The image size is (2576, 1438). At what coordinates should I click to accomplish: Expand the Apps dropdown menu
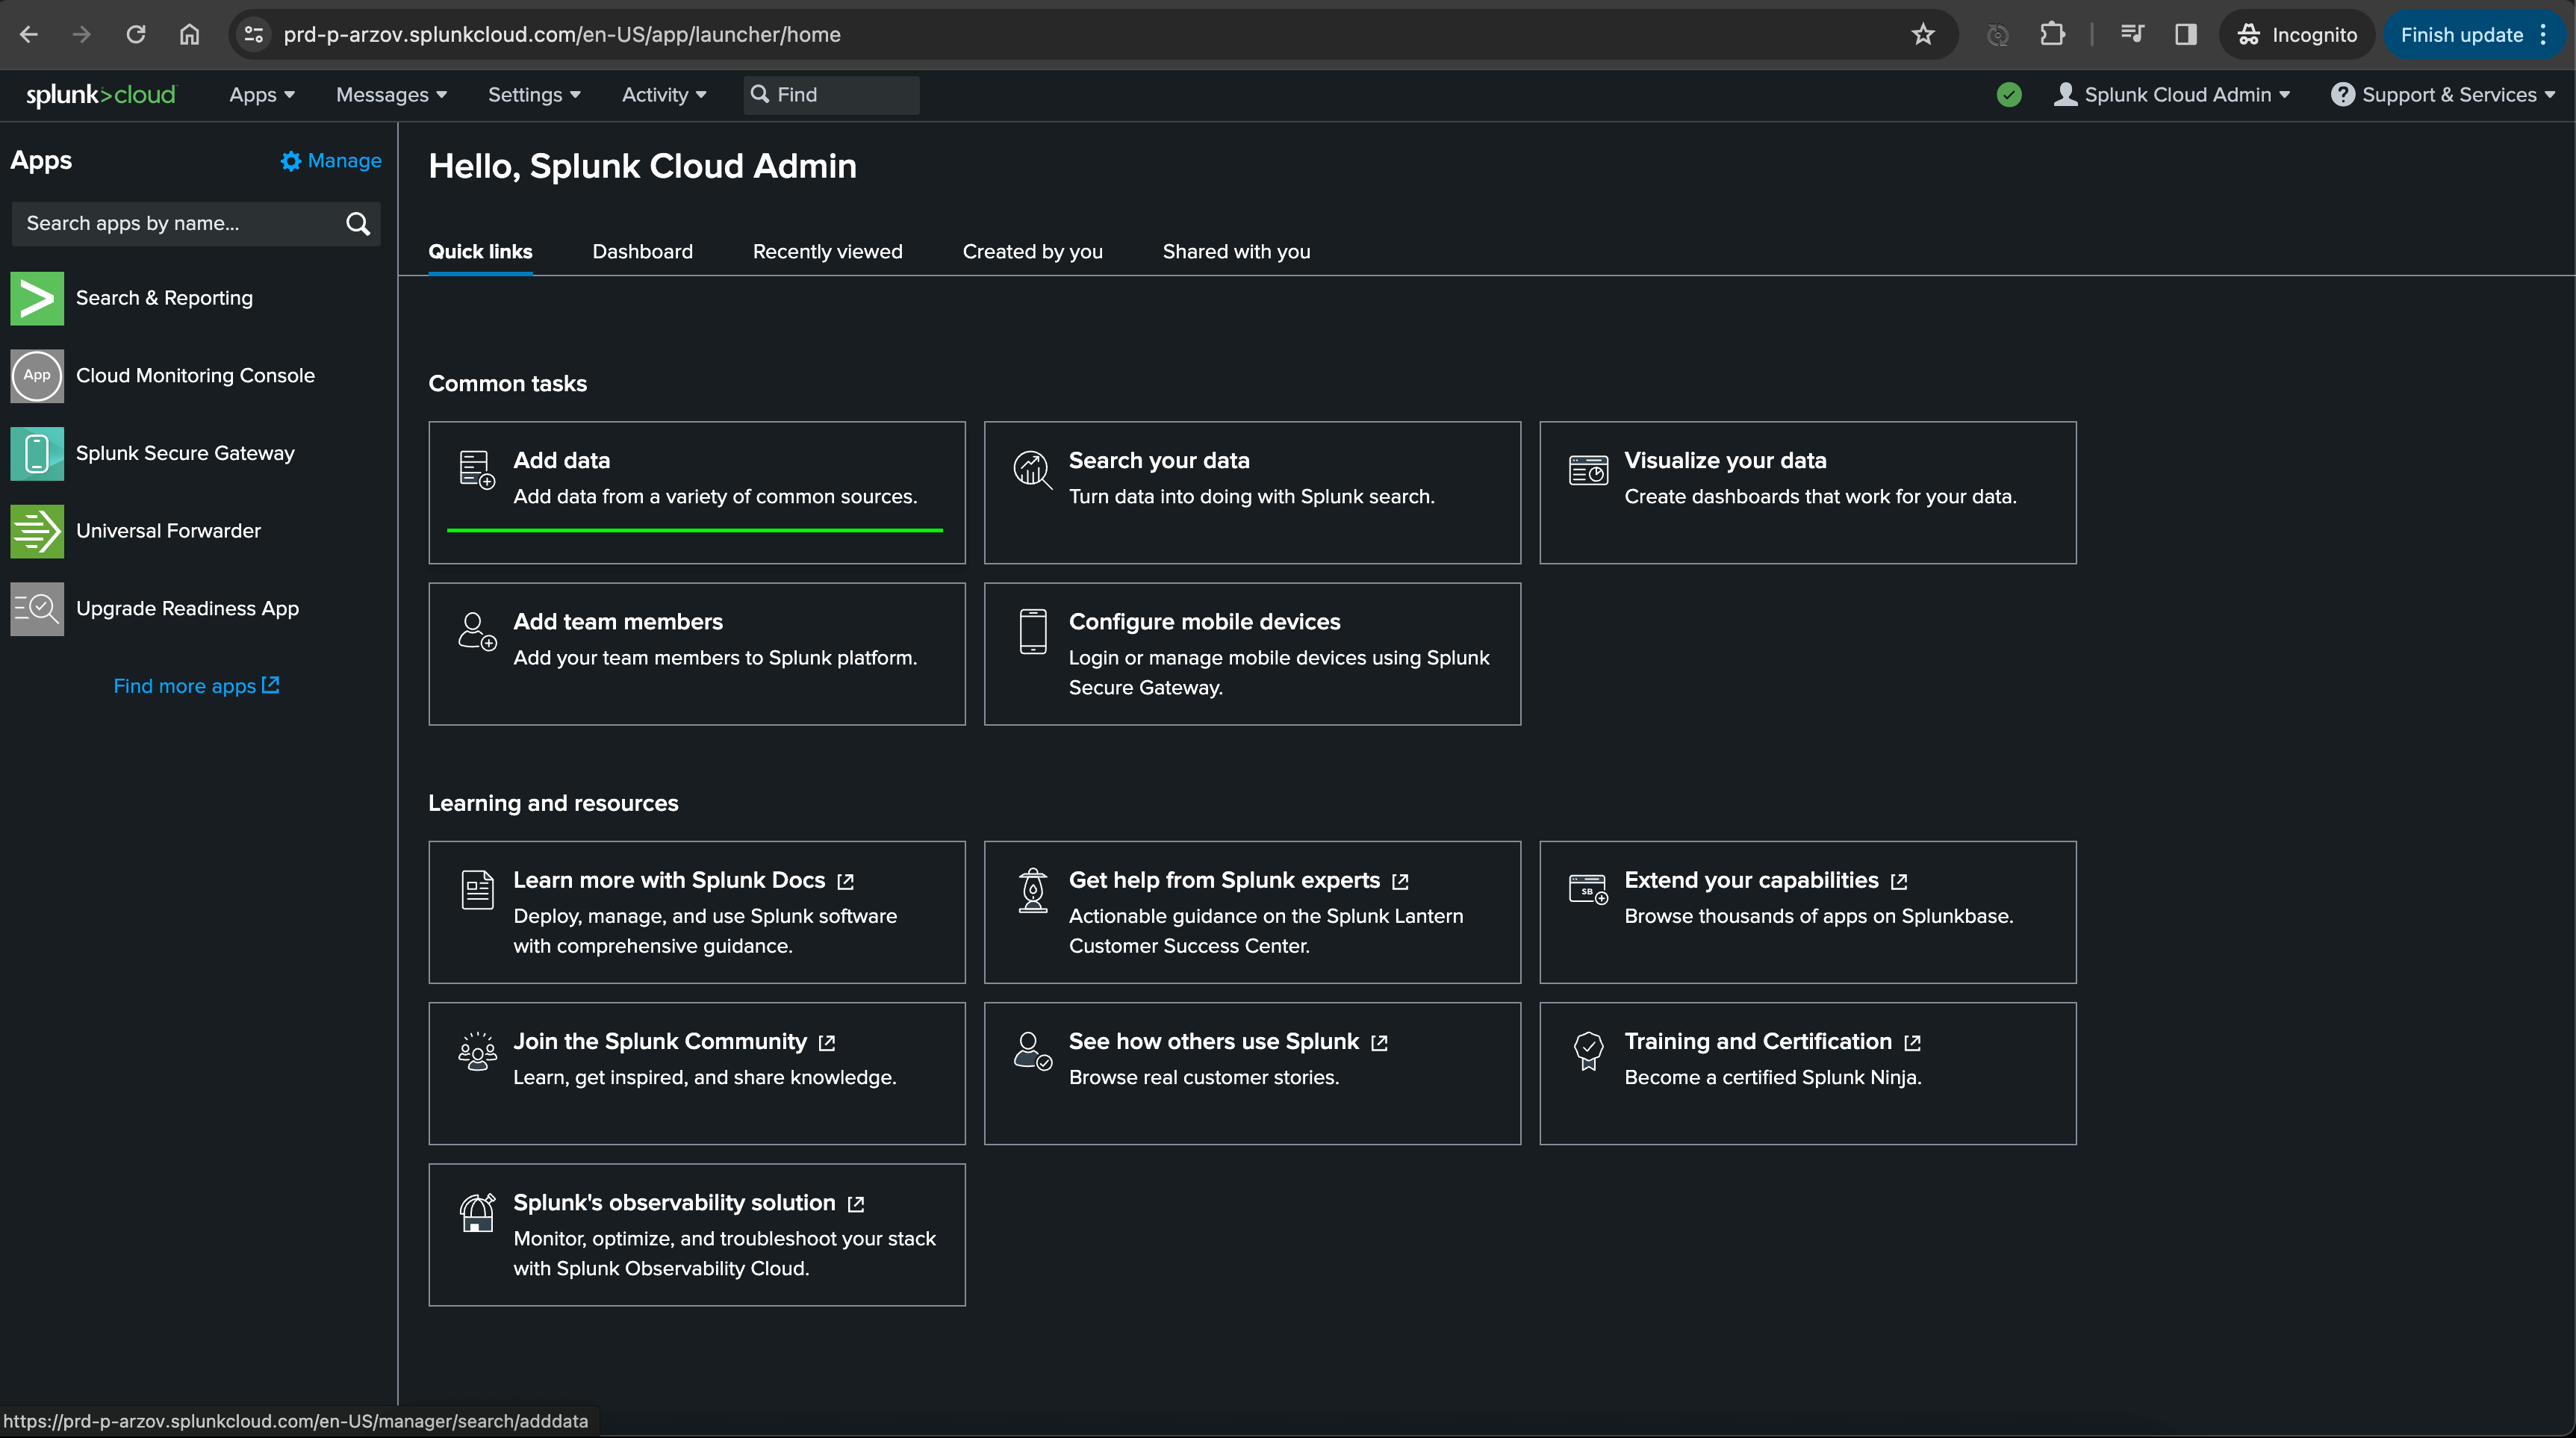[x=262, y=95]
